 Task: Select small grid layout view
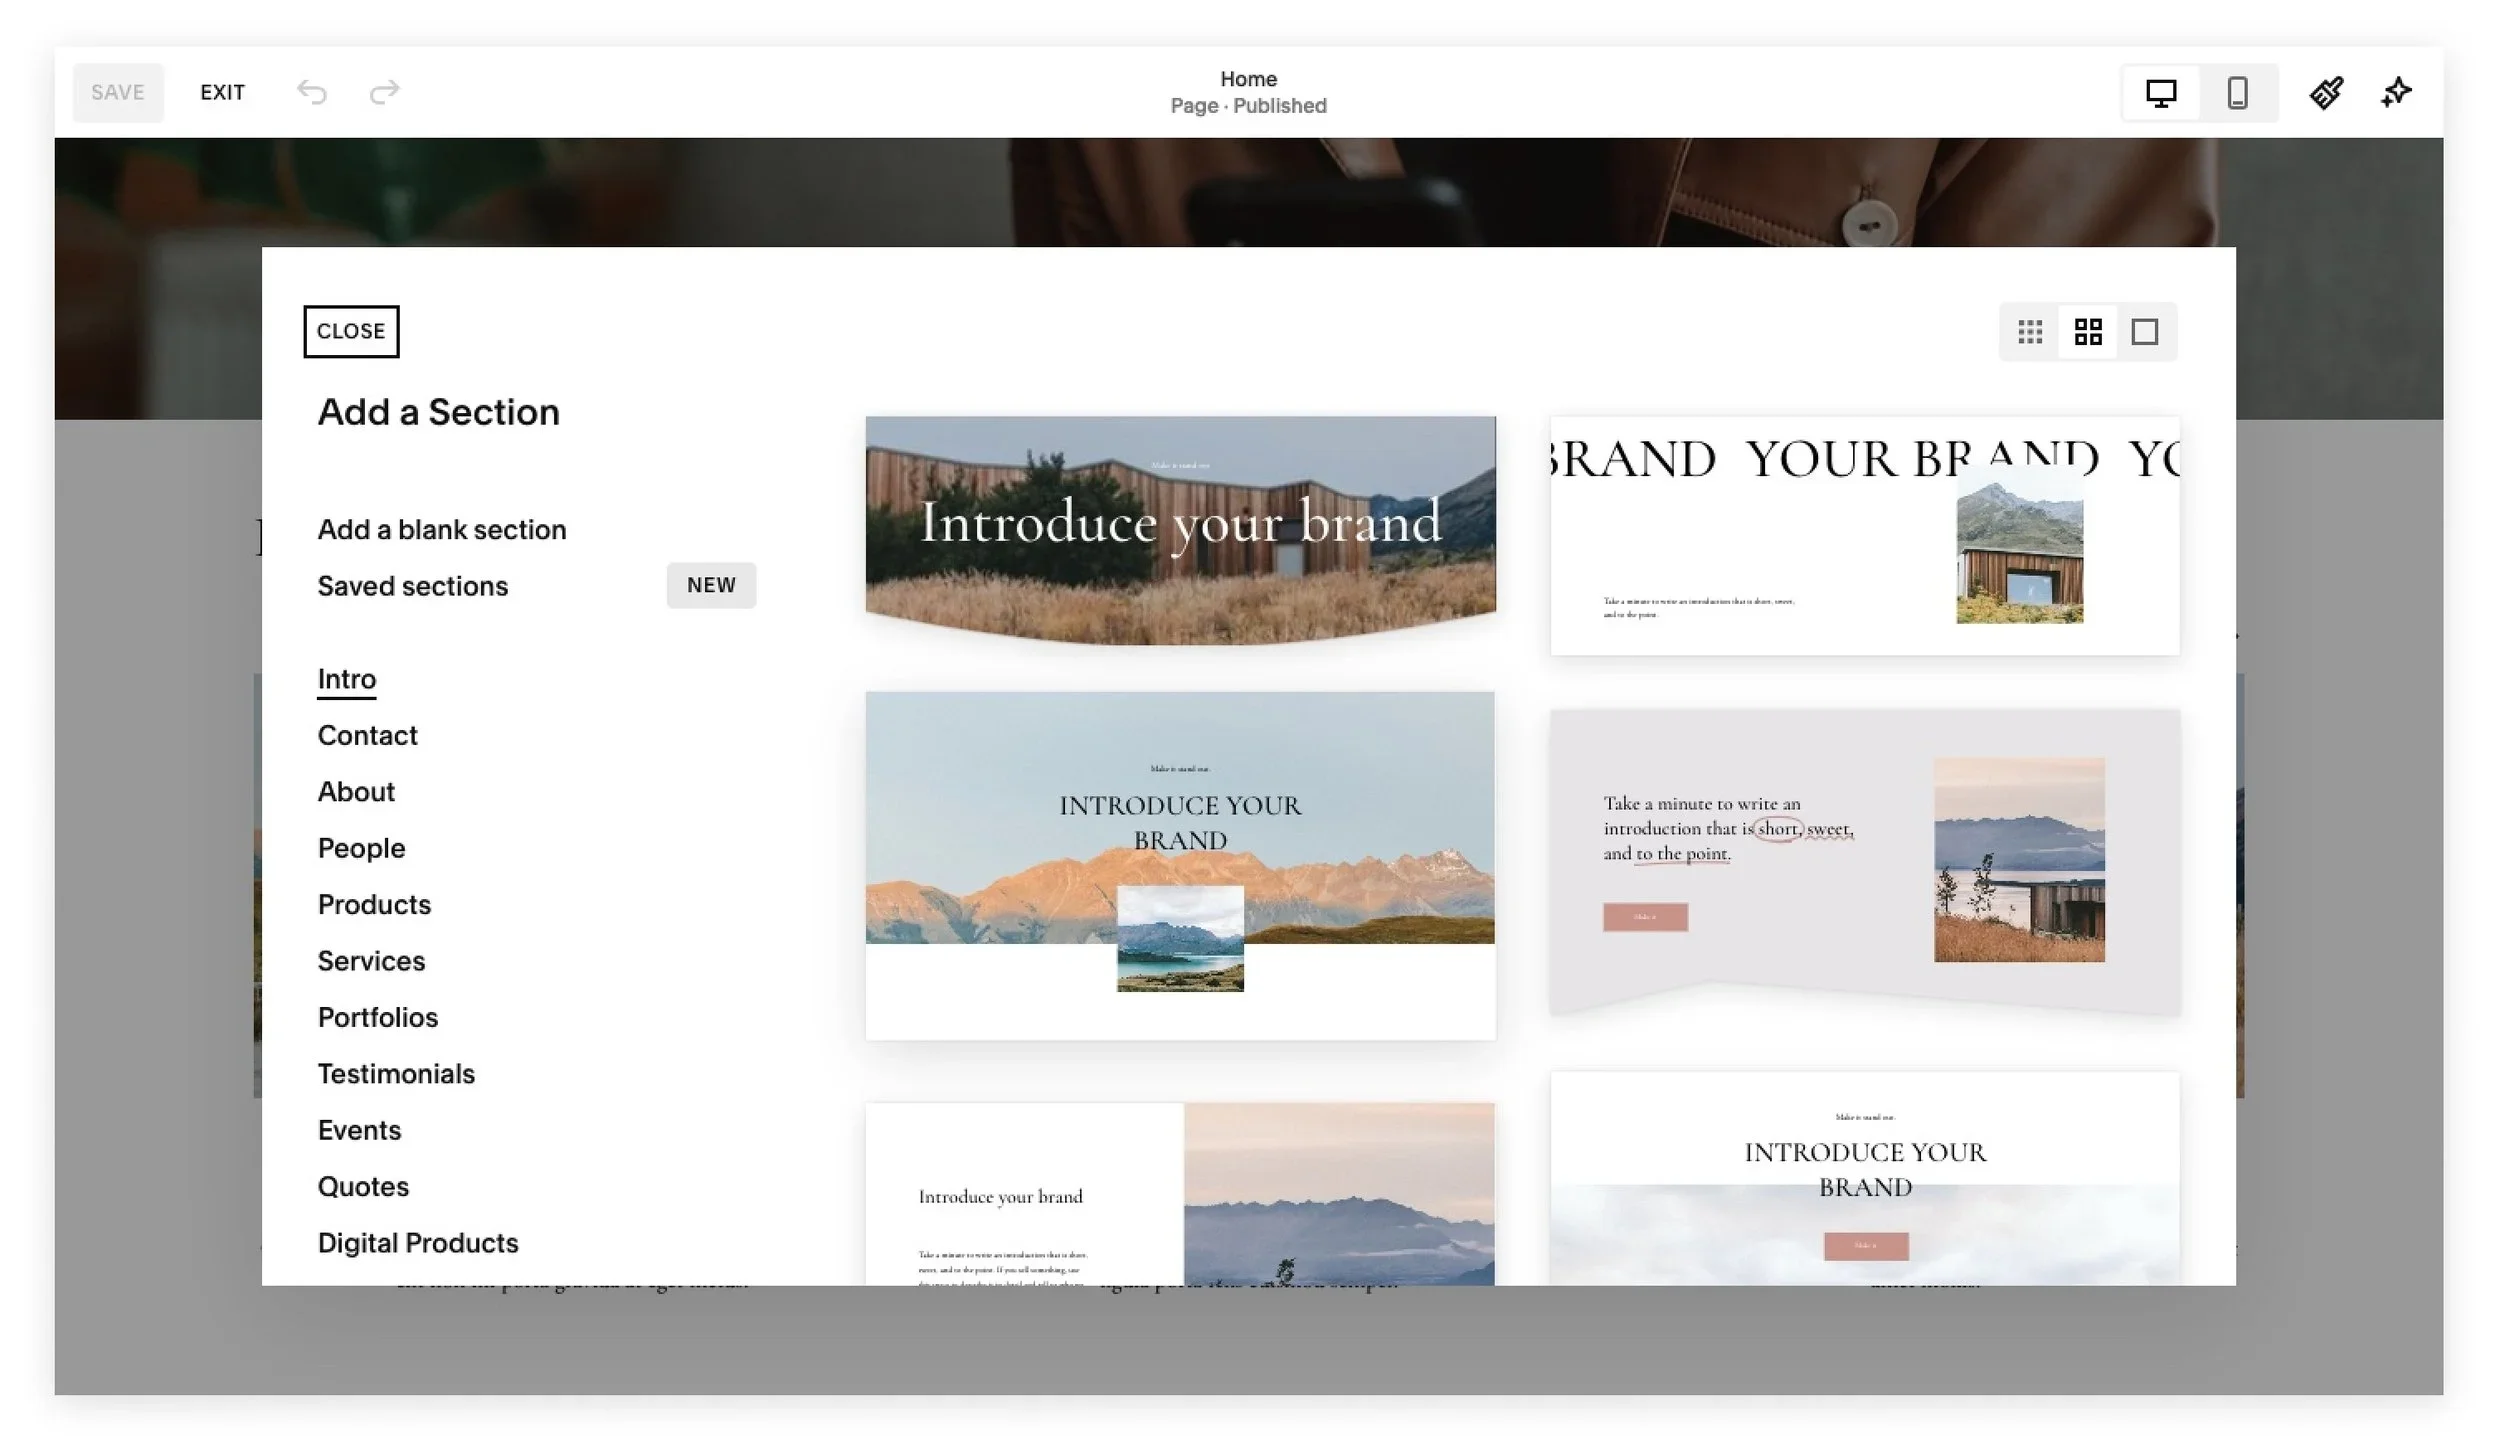[2030, 332]
